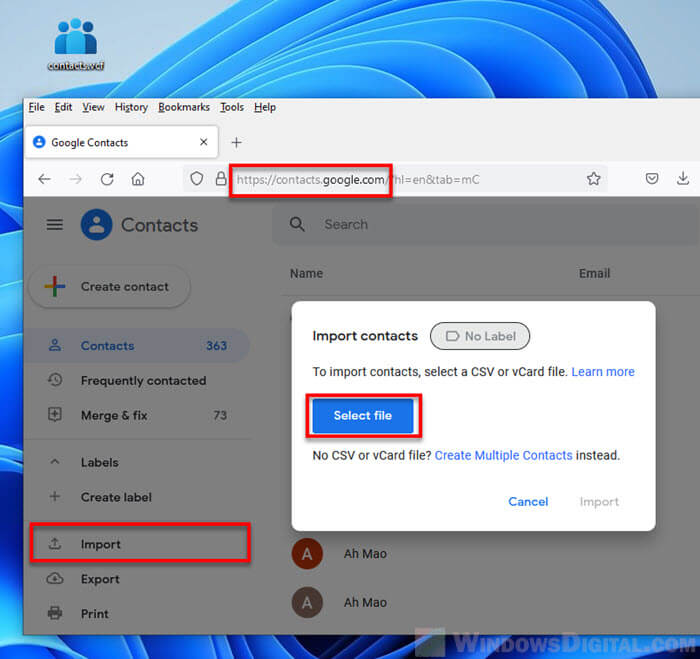
Task: Save page to Pocket
Action: click(652, 179)
